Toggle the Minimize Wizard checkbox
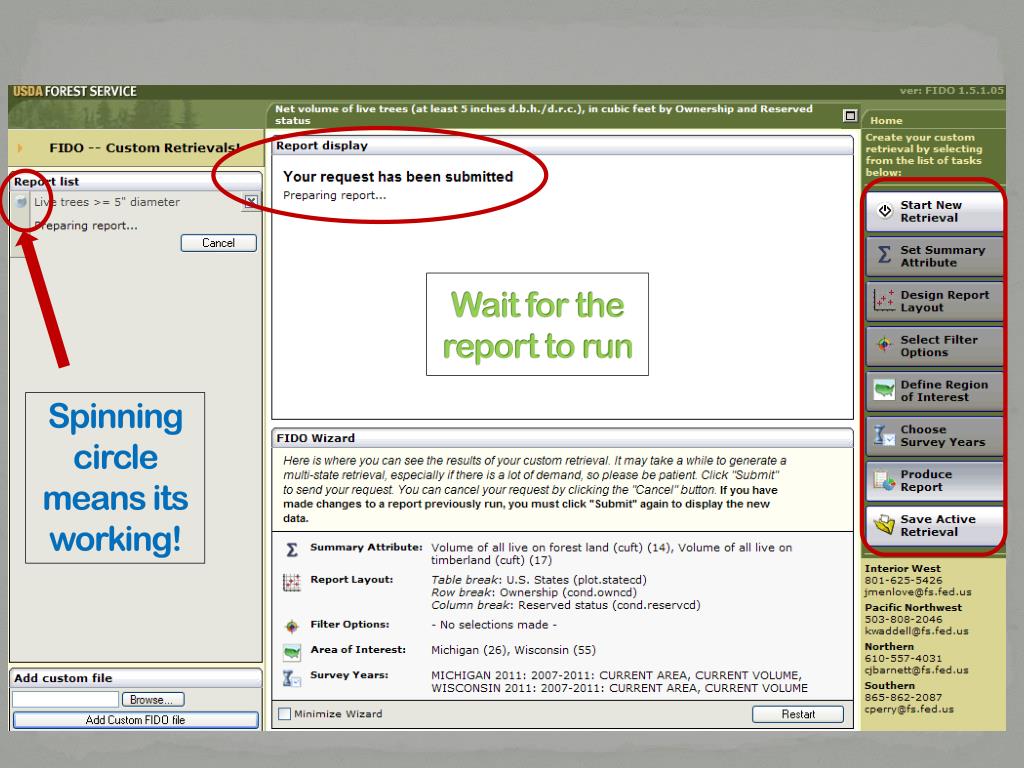Screen dimensions: 1024x768 point(285,714)
